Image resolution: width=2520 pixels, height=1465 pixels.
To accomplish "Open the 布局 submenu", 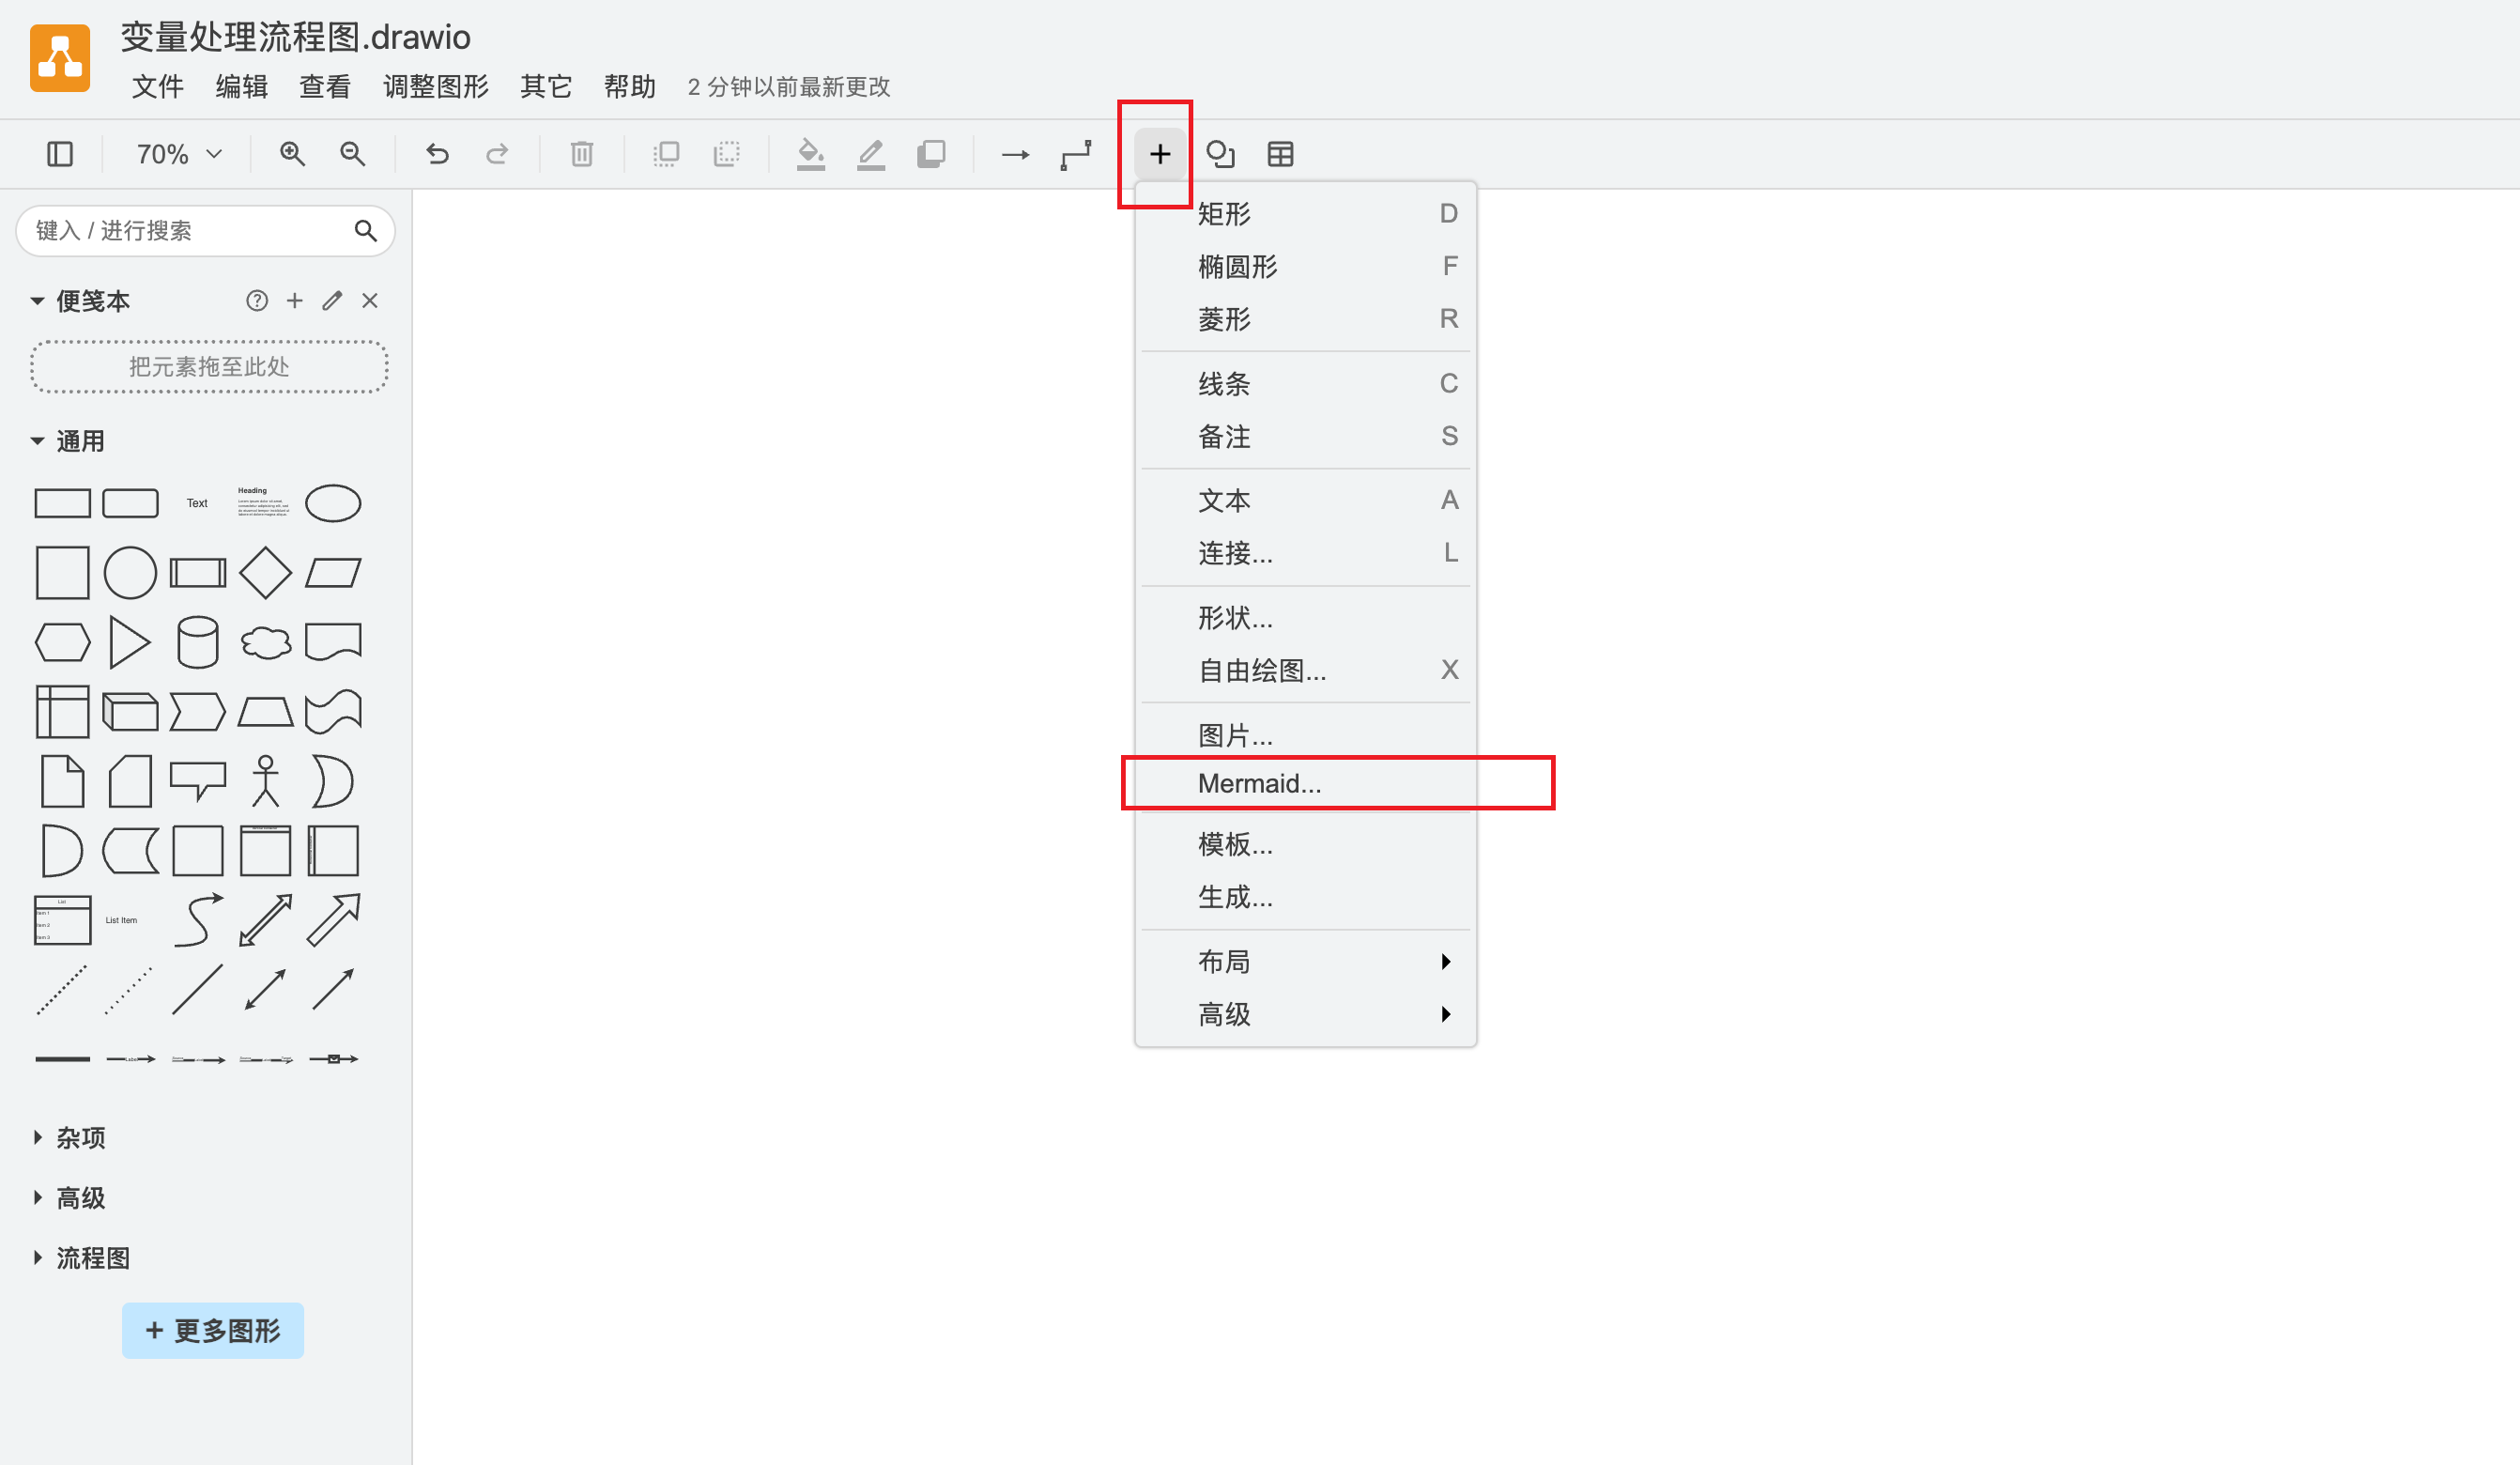I will pyautogui.click(x=1224, y=961).
